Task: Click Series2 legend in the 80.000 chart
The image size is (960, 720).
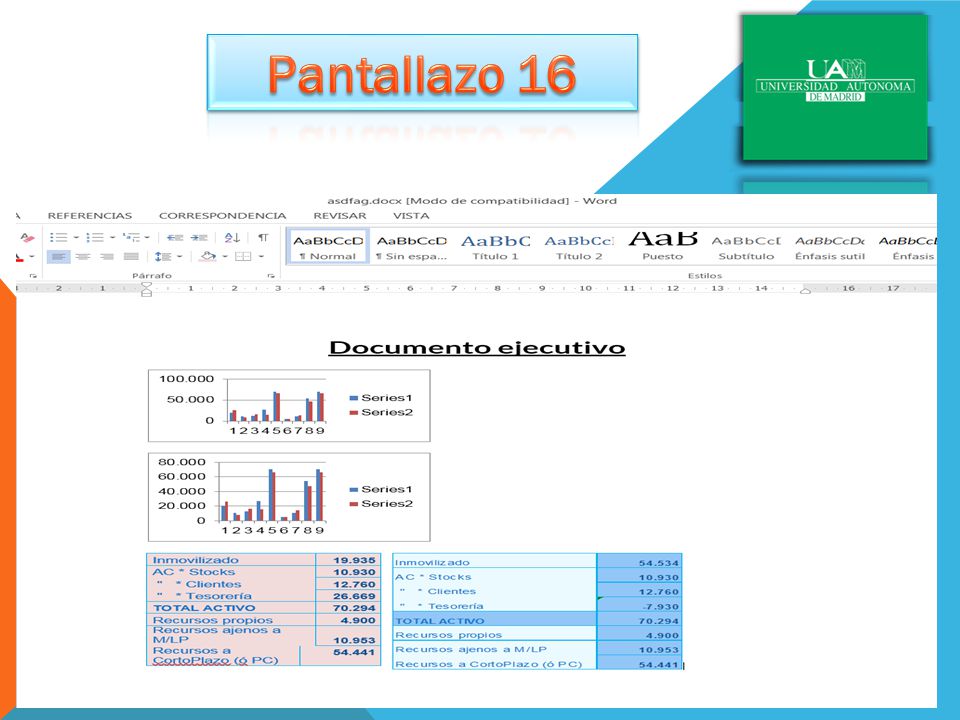Action: [x=381, y=504]
